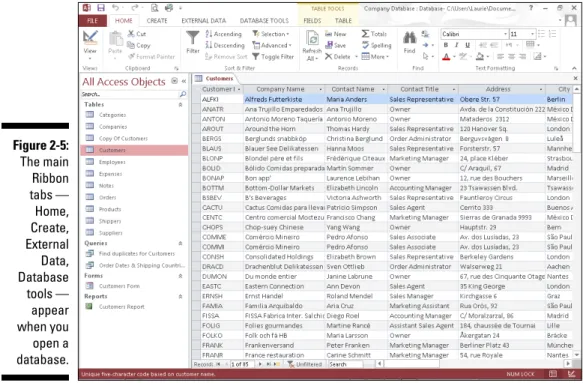The width and height of the screenshot is (583, 383).
Task: Open the FILE tab
Action: pyautogui.click(x=93, y=21)
